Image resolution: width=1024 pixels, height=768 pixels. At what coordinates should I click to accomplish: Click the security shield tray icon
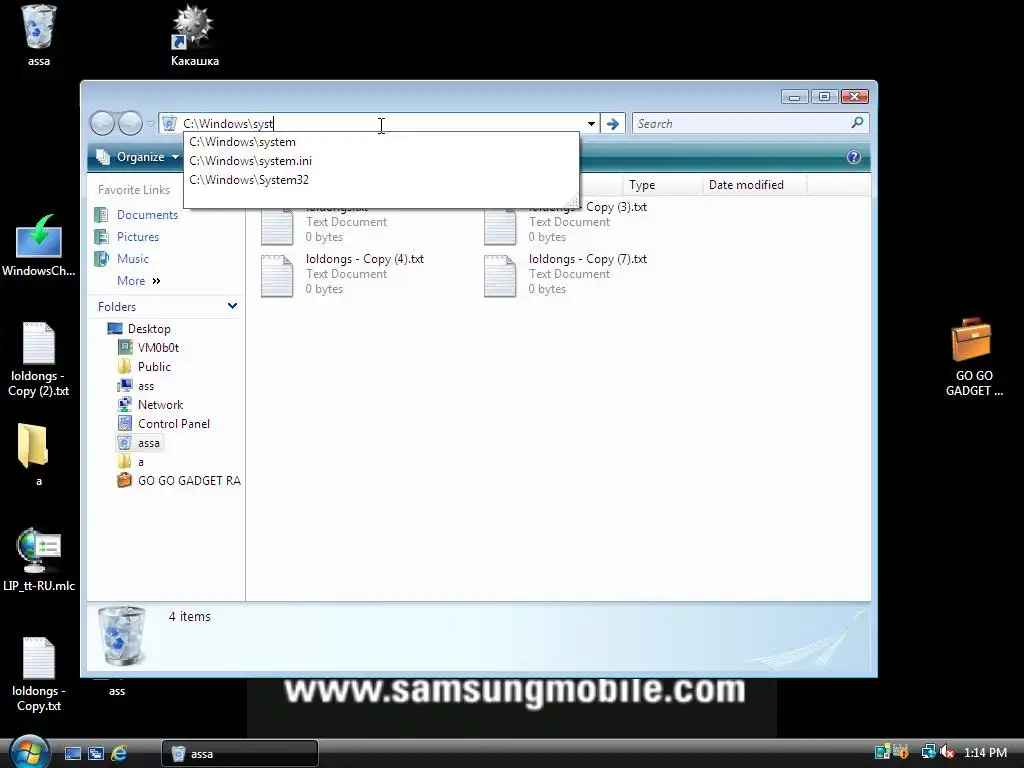click(901, 752)
